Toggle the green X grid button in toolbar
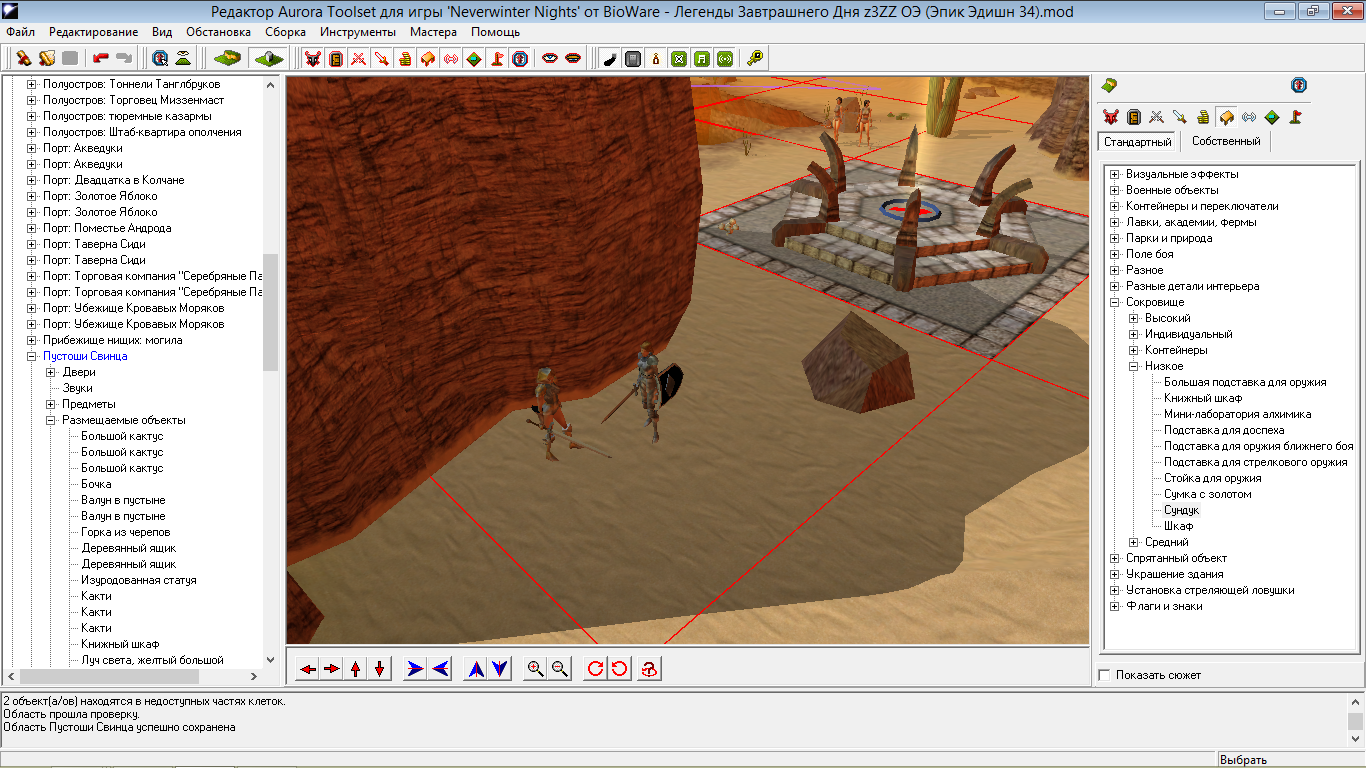 679,59
